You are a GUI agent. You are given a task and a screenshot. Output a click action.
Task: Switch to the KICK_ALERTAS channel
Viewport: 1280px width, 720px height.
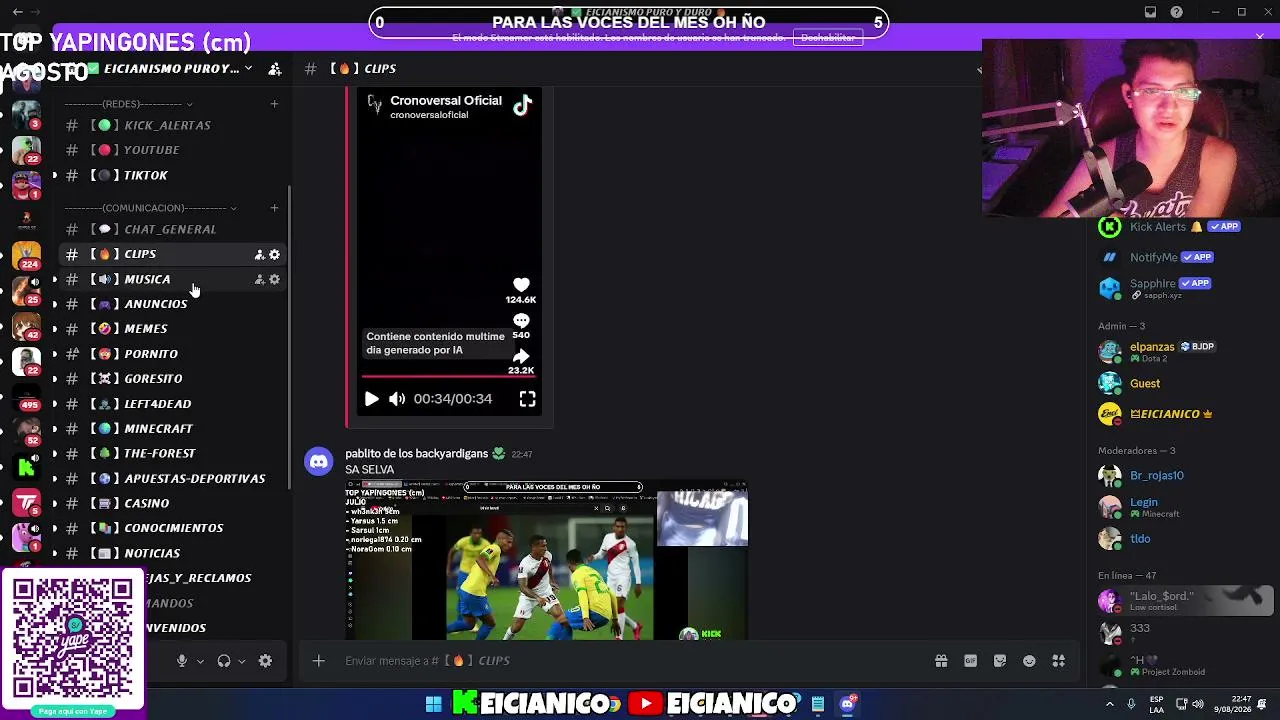pos(173,125)
